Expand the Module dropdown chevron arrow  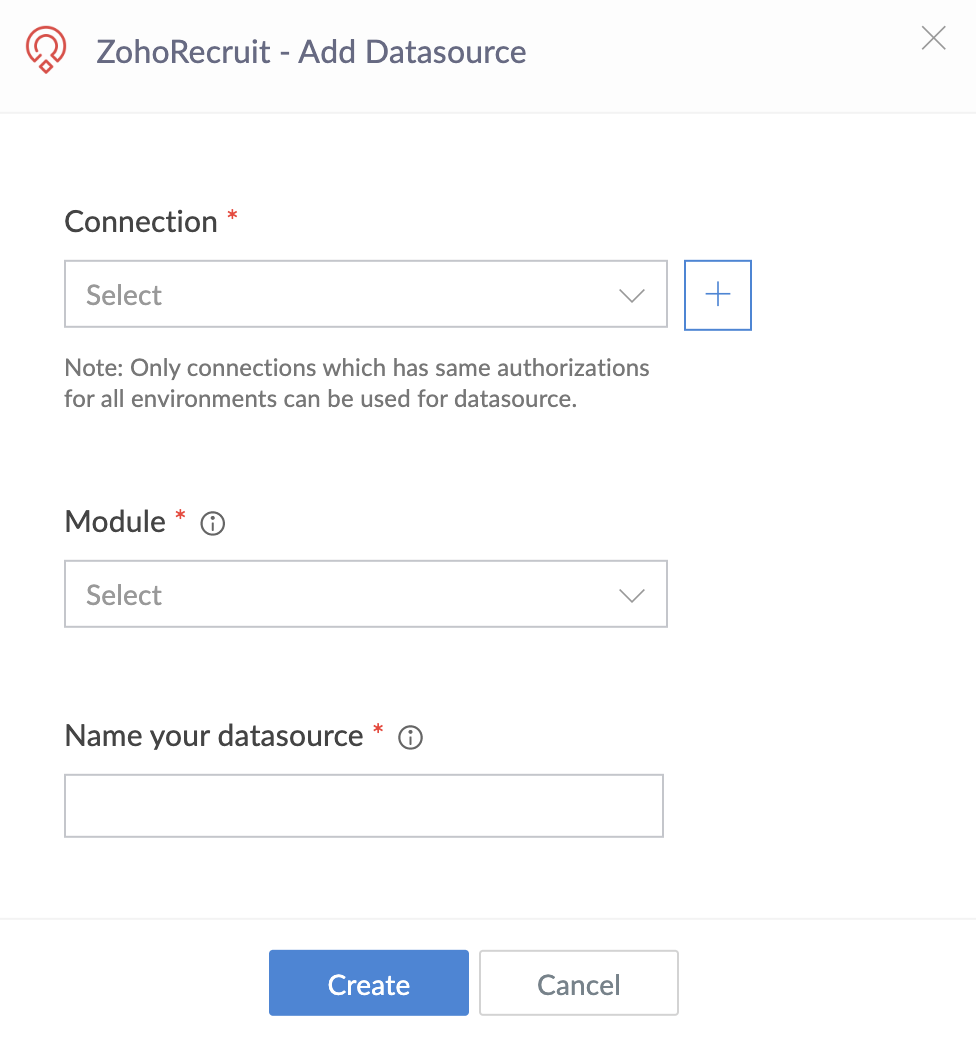coord(631,596)
